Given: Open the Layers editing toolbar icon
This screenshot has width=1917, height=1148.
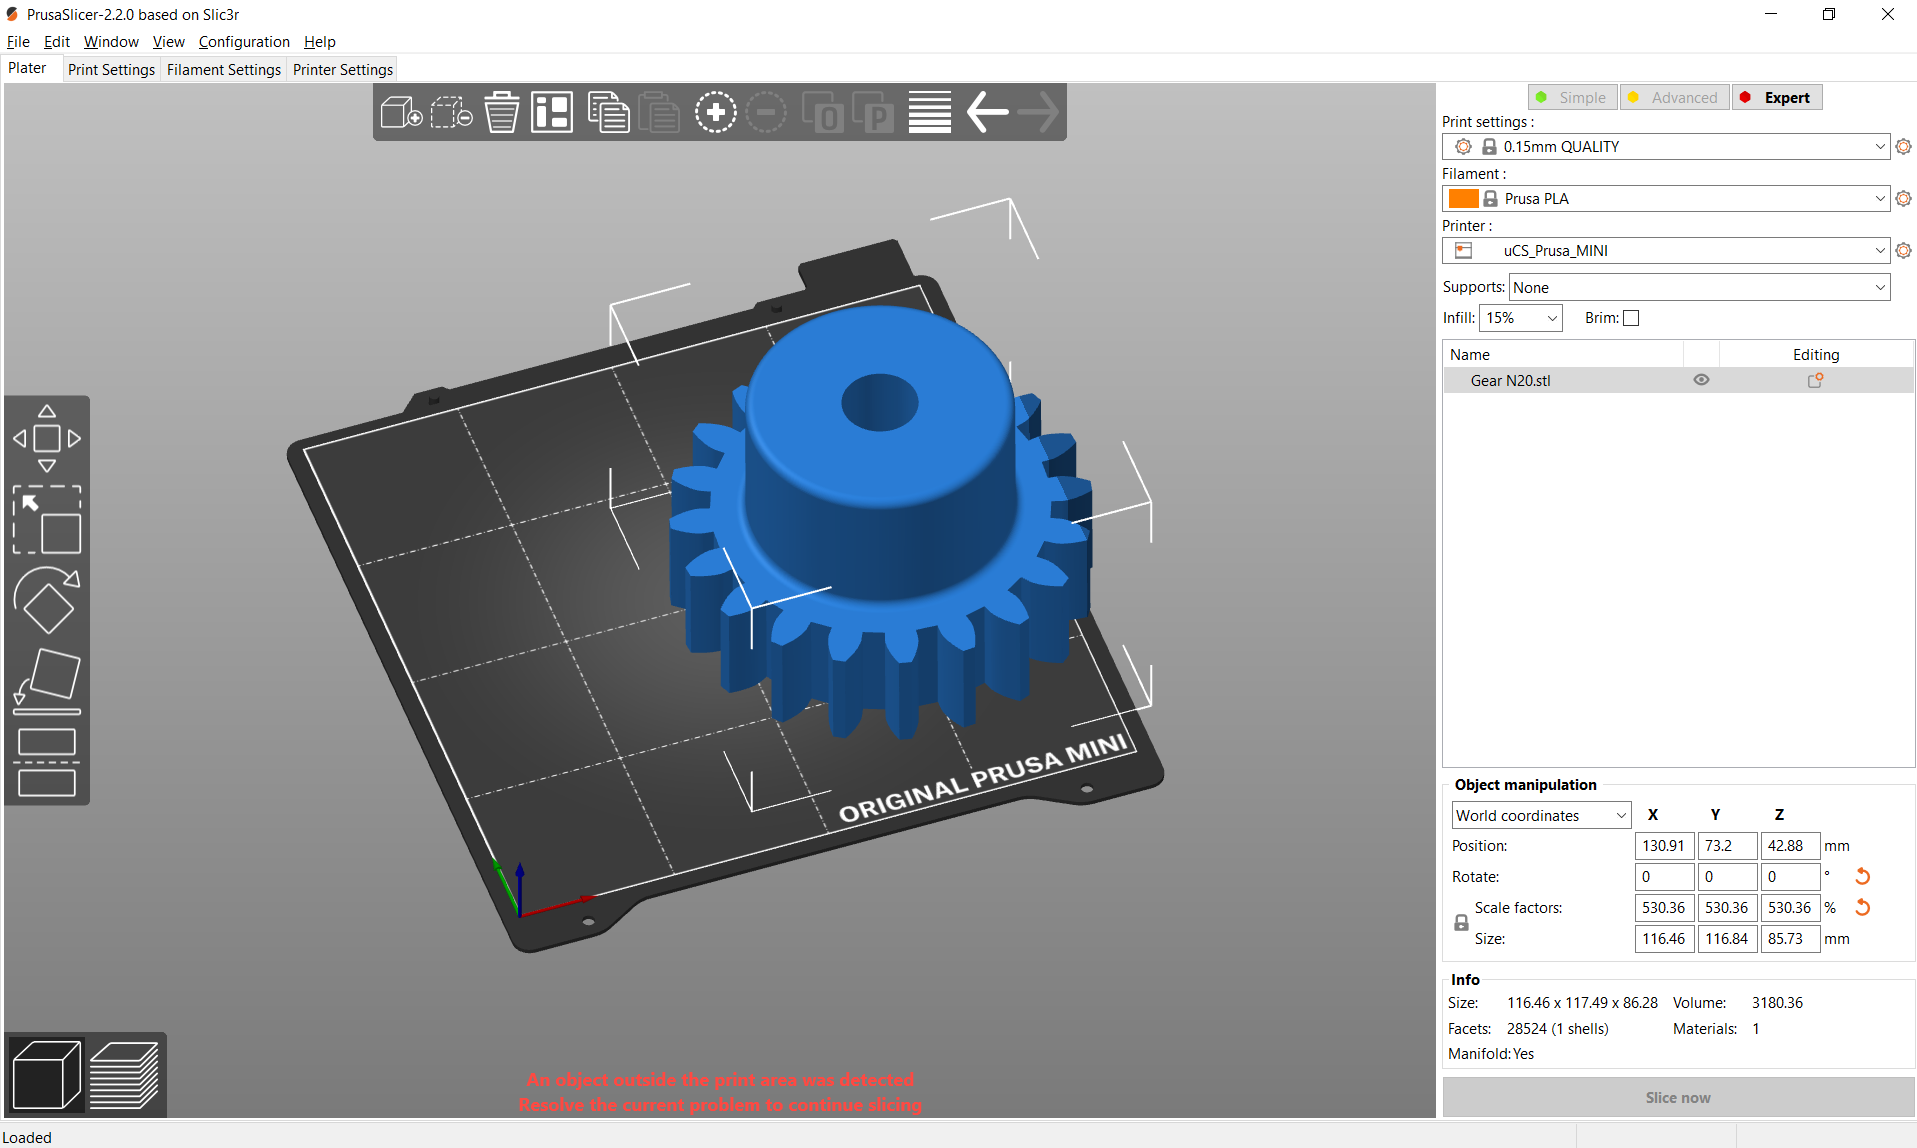Looking at the screenshot, I should [930, 112].
